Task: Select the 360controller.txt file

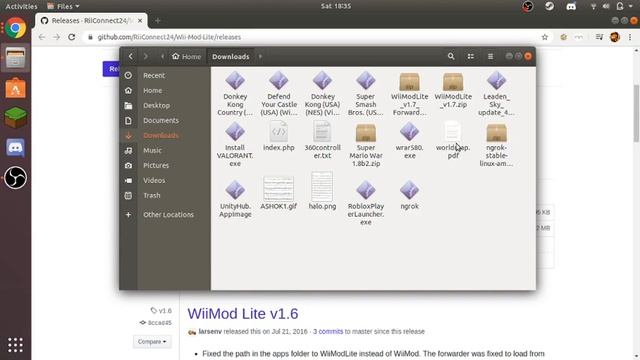Action: pyautogui.click(x=322, y=140)
